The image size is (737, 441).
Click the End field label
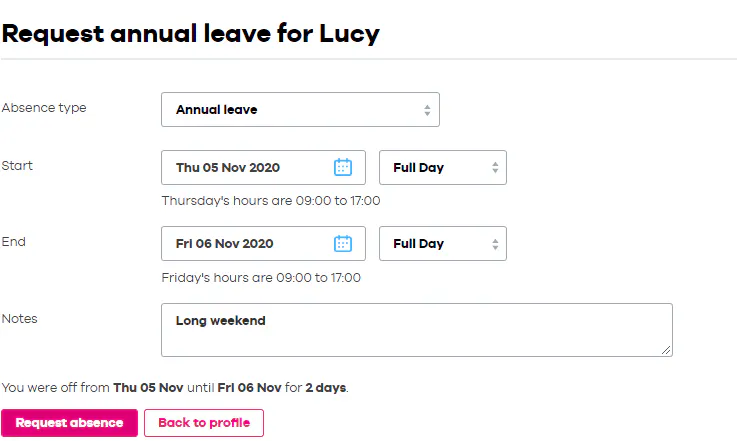pyautogui.click(x=14, y=241)
